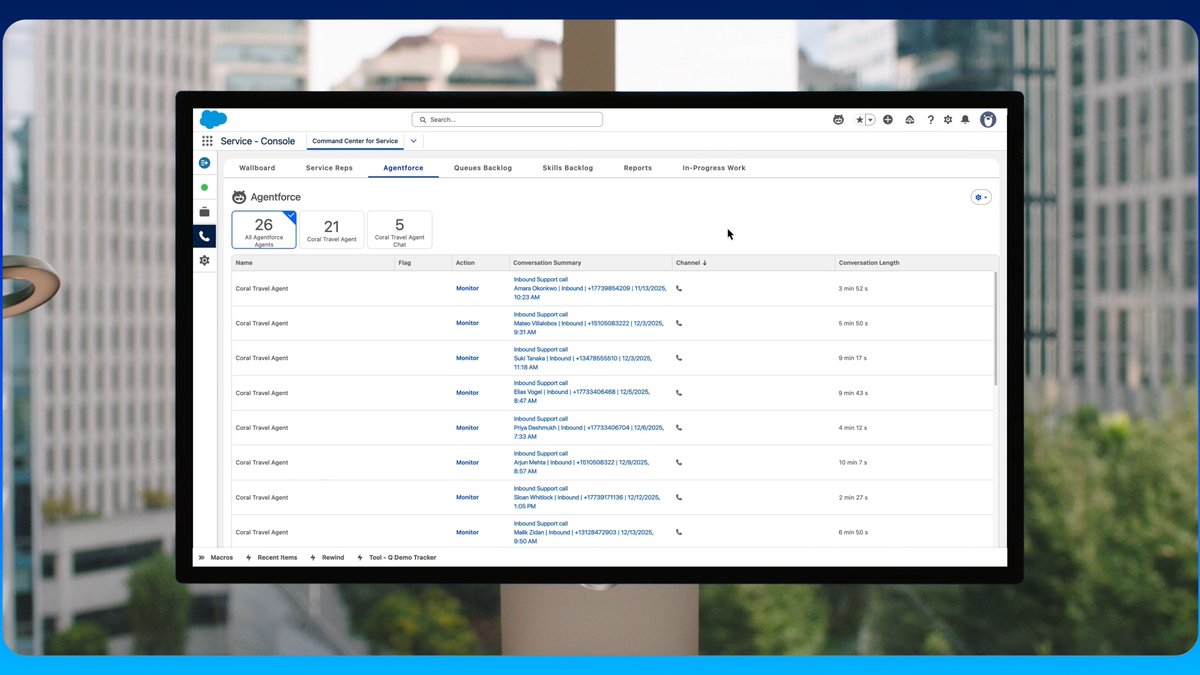Open the Agentforce panel settings gear dropdown

(x=981, y=197)
